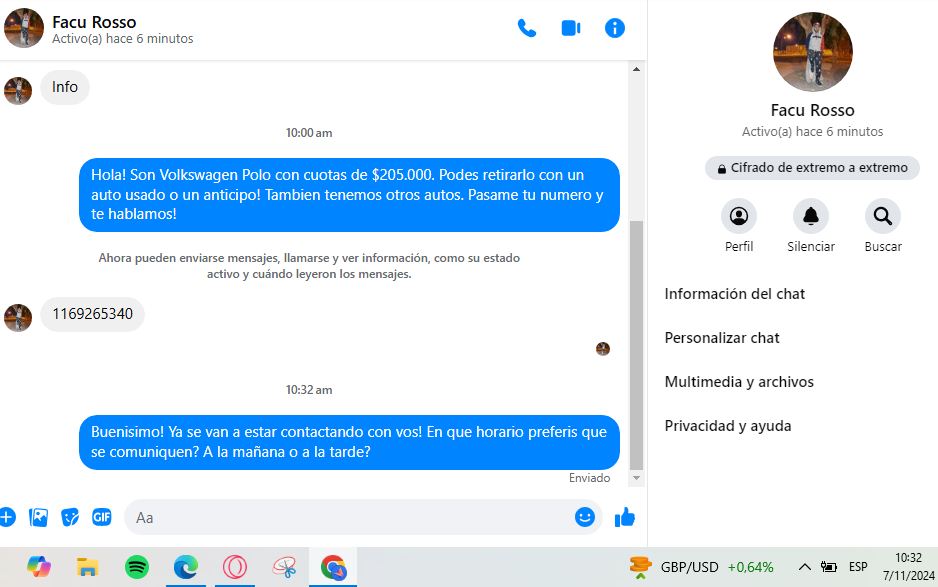938x587 pixels.
Task: Start a video call with Facu Rosso
Action: 571,28
